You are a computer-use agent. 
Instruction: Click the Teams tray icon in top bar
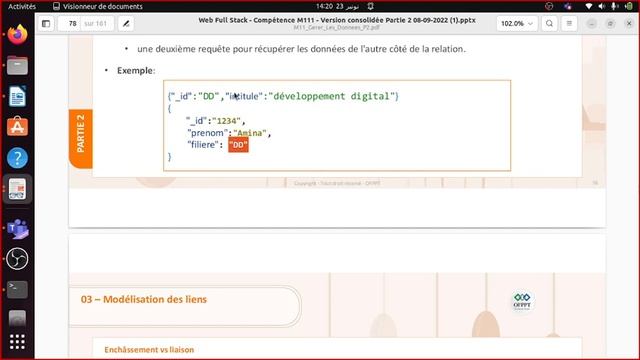[568, 6]
